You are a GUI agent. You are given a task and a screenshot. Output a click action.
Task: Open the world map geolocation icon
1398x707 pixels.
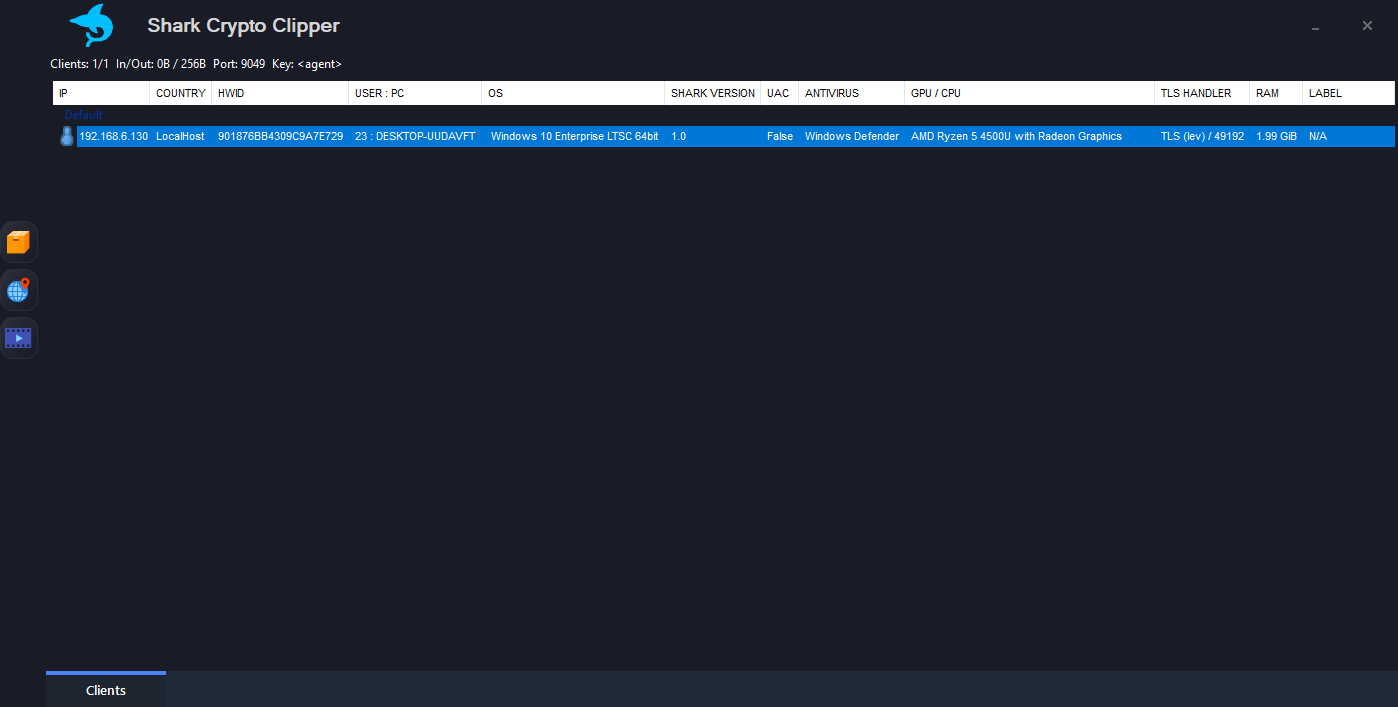click(x=18, y=289)
